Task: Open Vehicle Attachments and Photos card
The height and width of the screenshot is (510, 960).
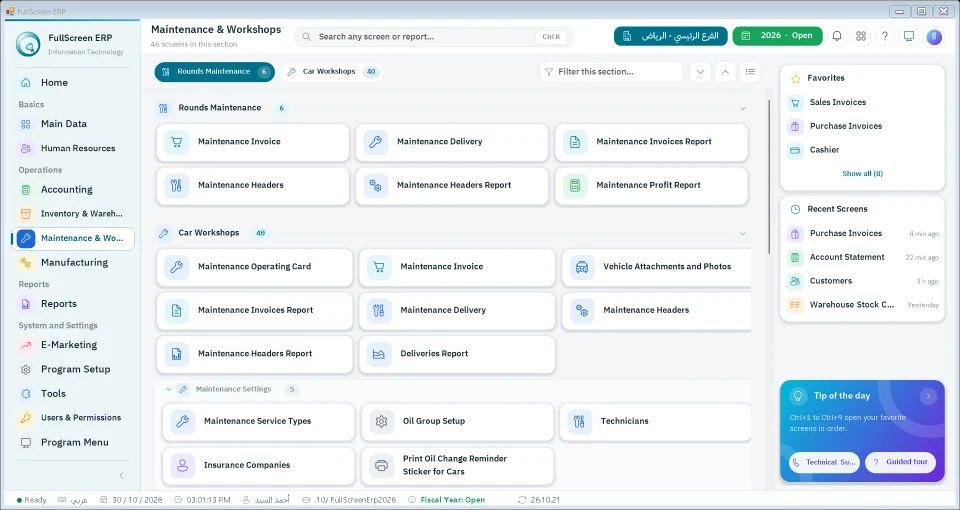Action: tap(657, 267)
